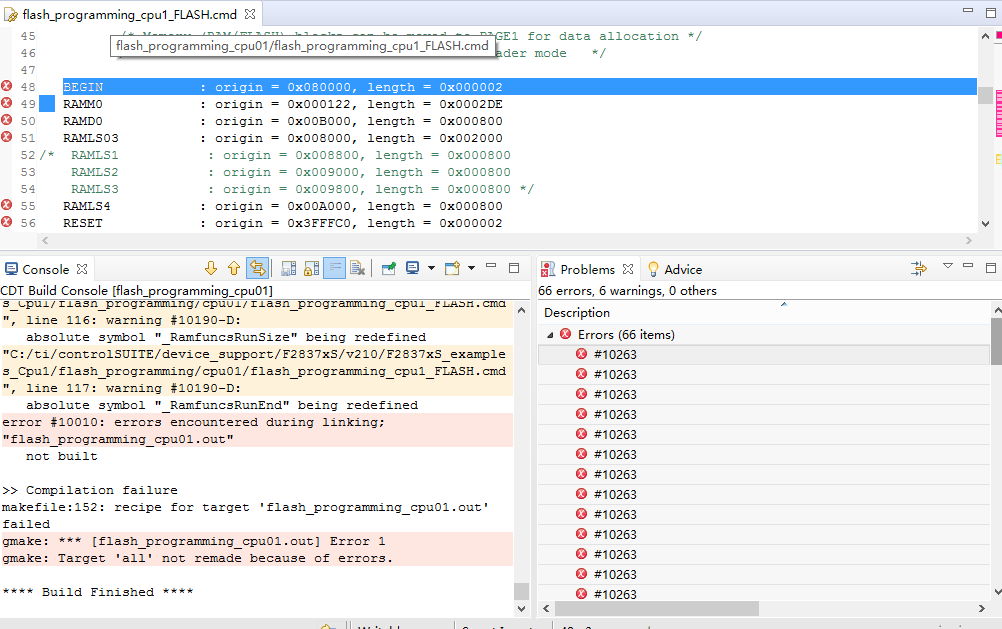This screenshot has height=629, width=1002.
Task: Jump to previous error in Console
Action: [x=234, y=268]
